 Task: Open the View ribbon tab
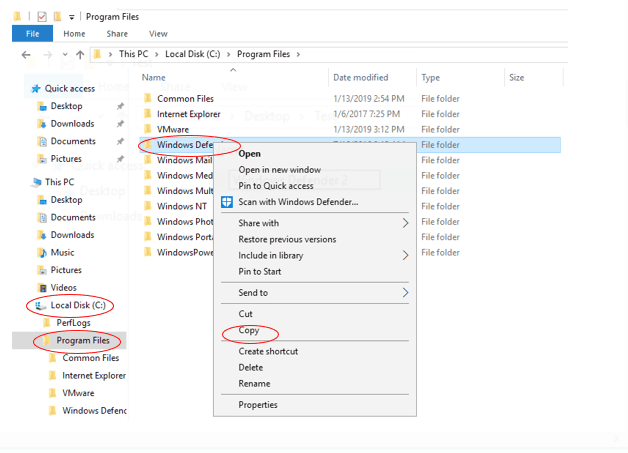click(x=158, y=34)
